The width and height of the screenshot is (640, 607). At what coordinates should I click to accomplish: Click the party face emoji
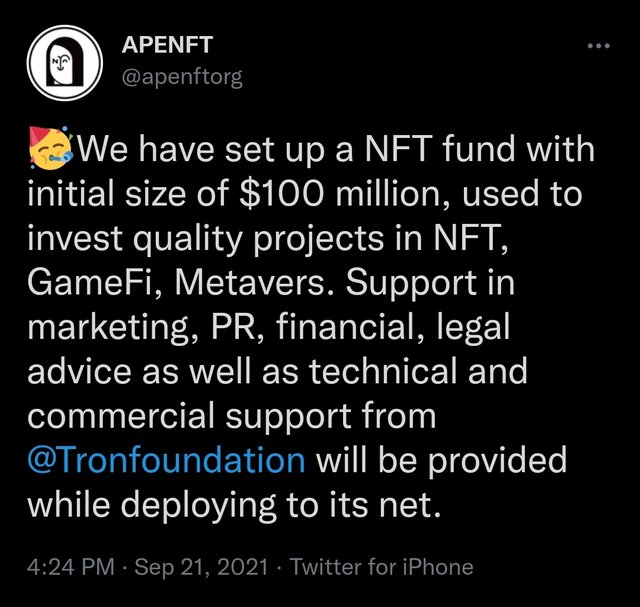(50, 148)
